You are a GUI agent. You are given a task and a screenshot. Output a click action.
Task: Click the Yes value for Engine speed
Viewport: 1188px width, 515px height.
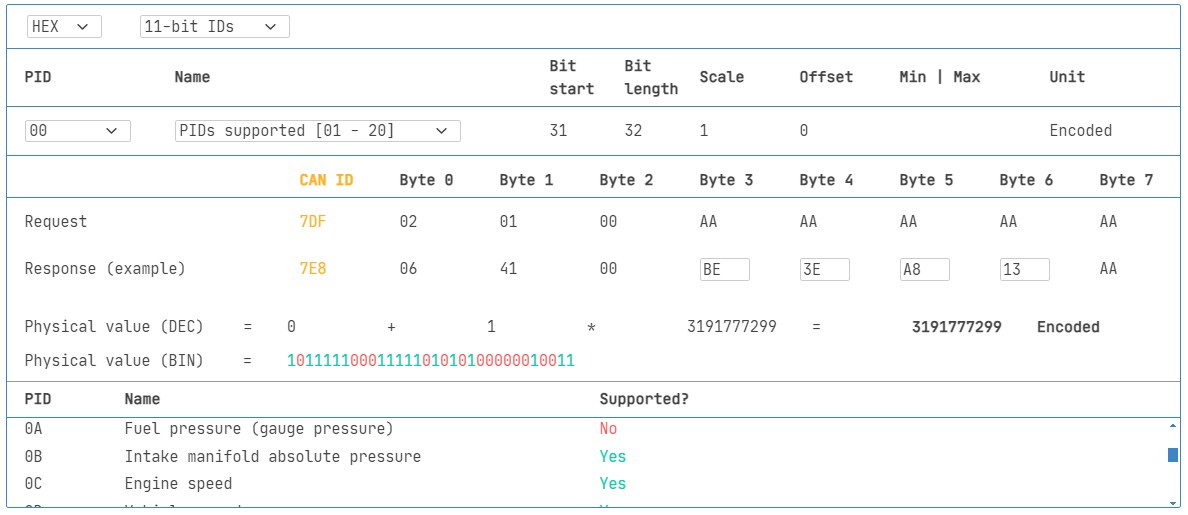(x=613, y=483)
